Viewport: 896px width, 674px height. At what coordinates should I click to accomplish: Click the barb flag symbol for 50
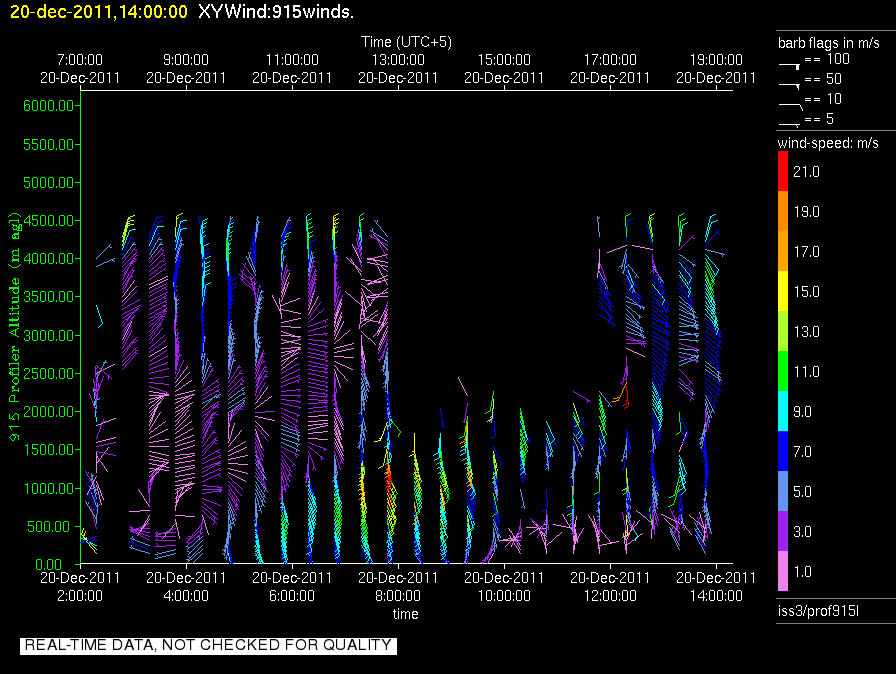(789, 85)
